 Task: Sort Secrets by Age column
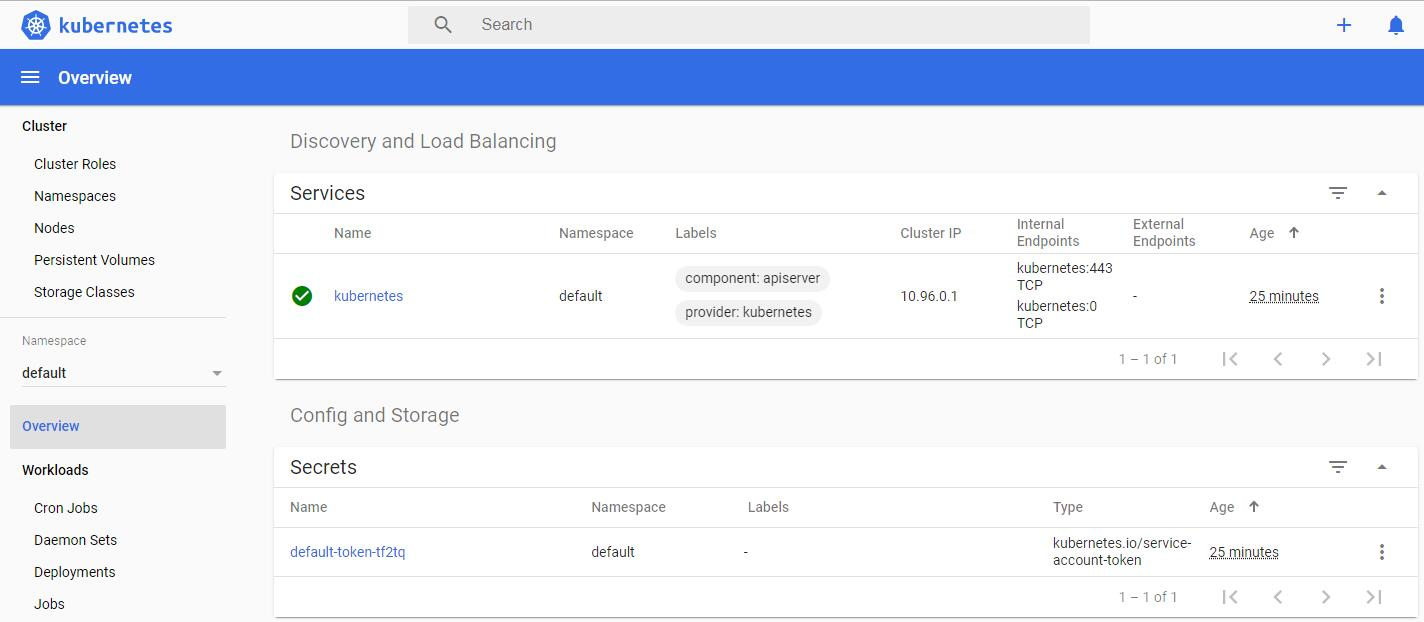(x=1222, y=507)
